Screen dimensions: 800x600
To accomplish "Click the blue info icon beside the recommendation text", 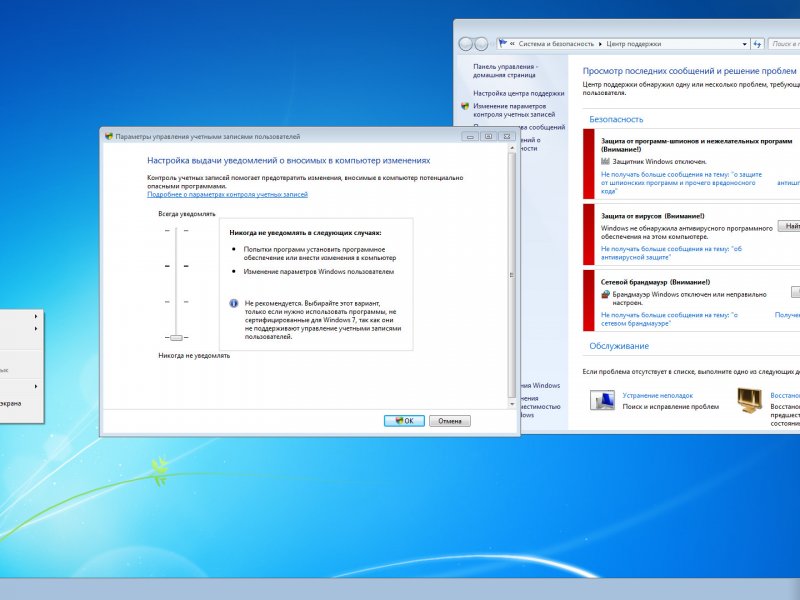I will click(234, 303).
